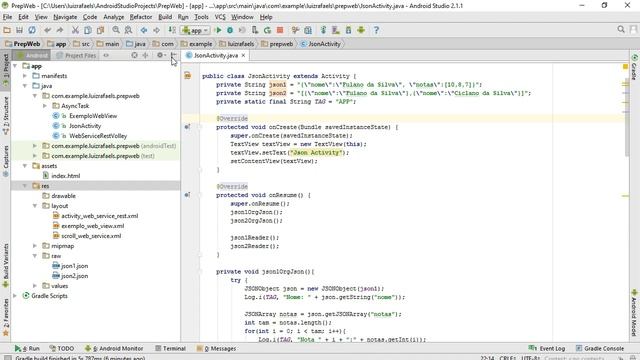Select the drawable folder
The width and height of the screenshot is (640, 360).
pyautogui.click(x=63, y=196)
